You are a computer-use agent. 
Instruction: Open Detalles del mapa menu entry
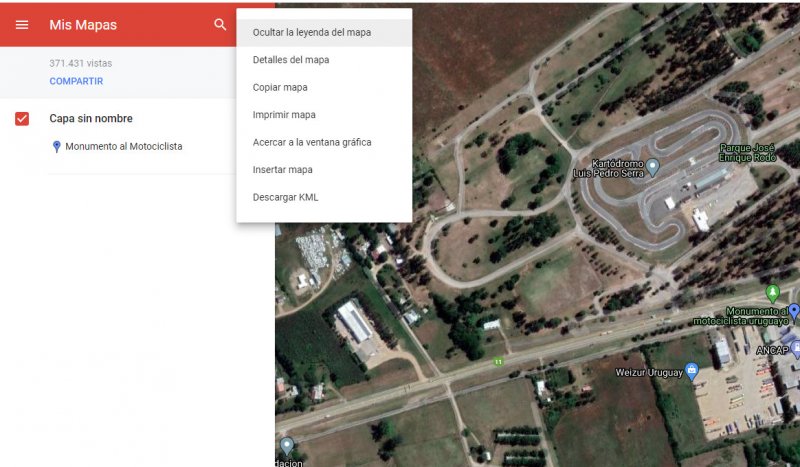[324, 60]
